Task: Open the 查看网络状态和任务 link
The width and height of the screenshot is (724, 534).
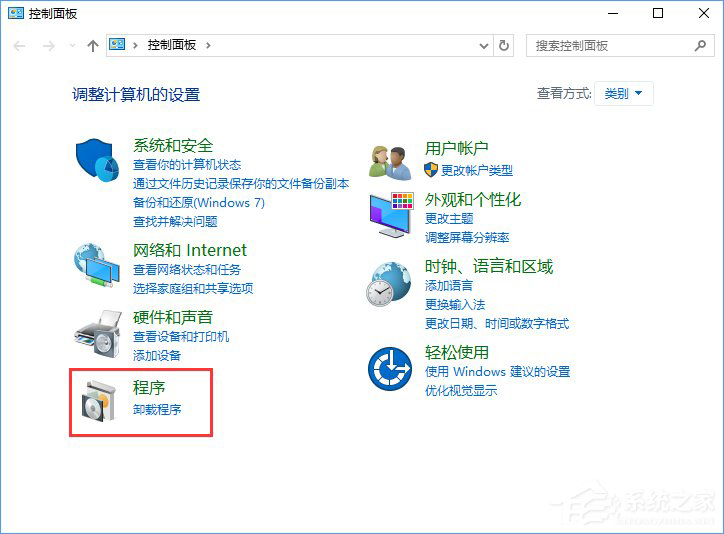Action: pos(187,270)
